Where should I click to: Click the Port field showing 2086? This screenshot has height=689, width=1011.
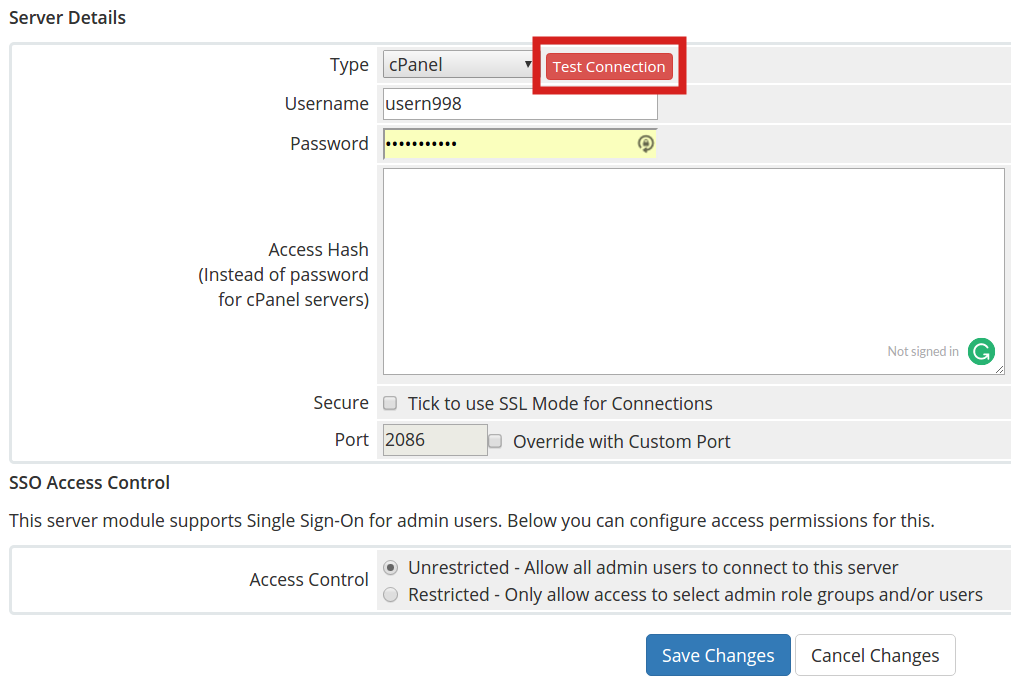click(434, 440)
